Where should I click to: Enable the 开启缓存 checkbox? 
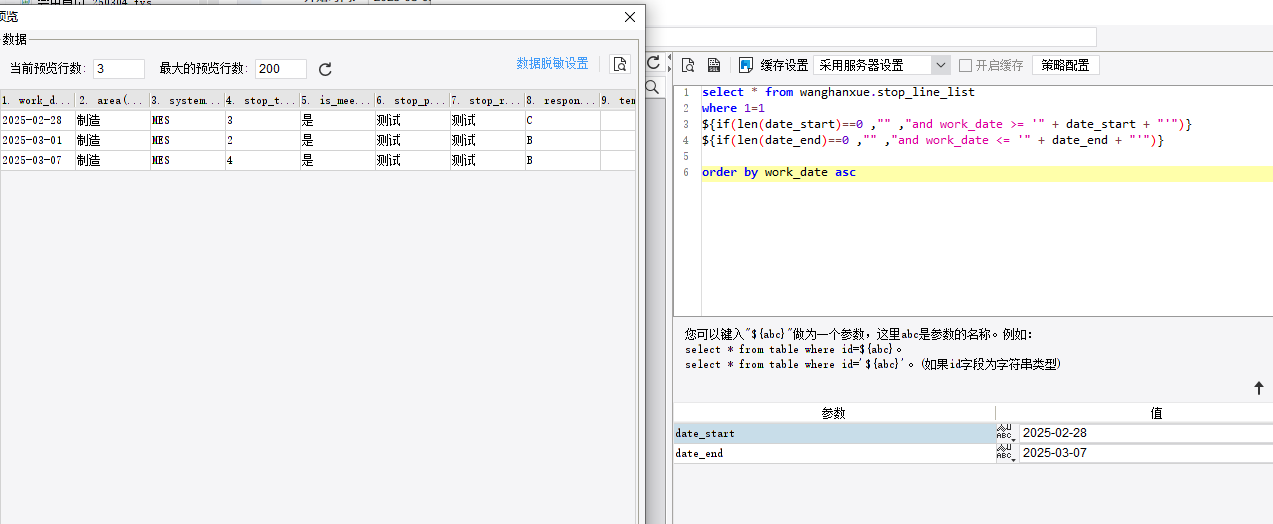pyautogui.click(x=965, y=65)
